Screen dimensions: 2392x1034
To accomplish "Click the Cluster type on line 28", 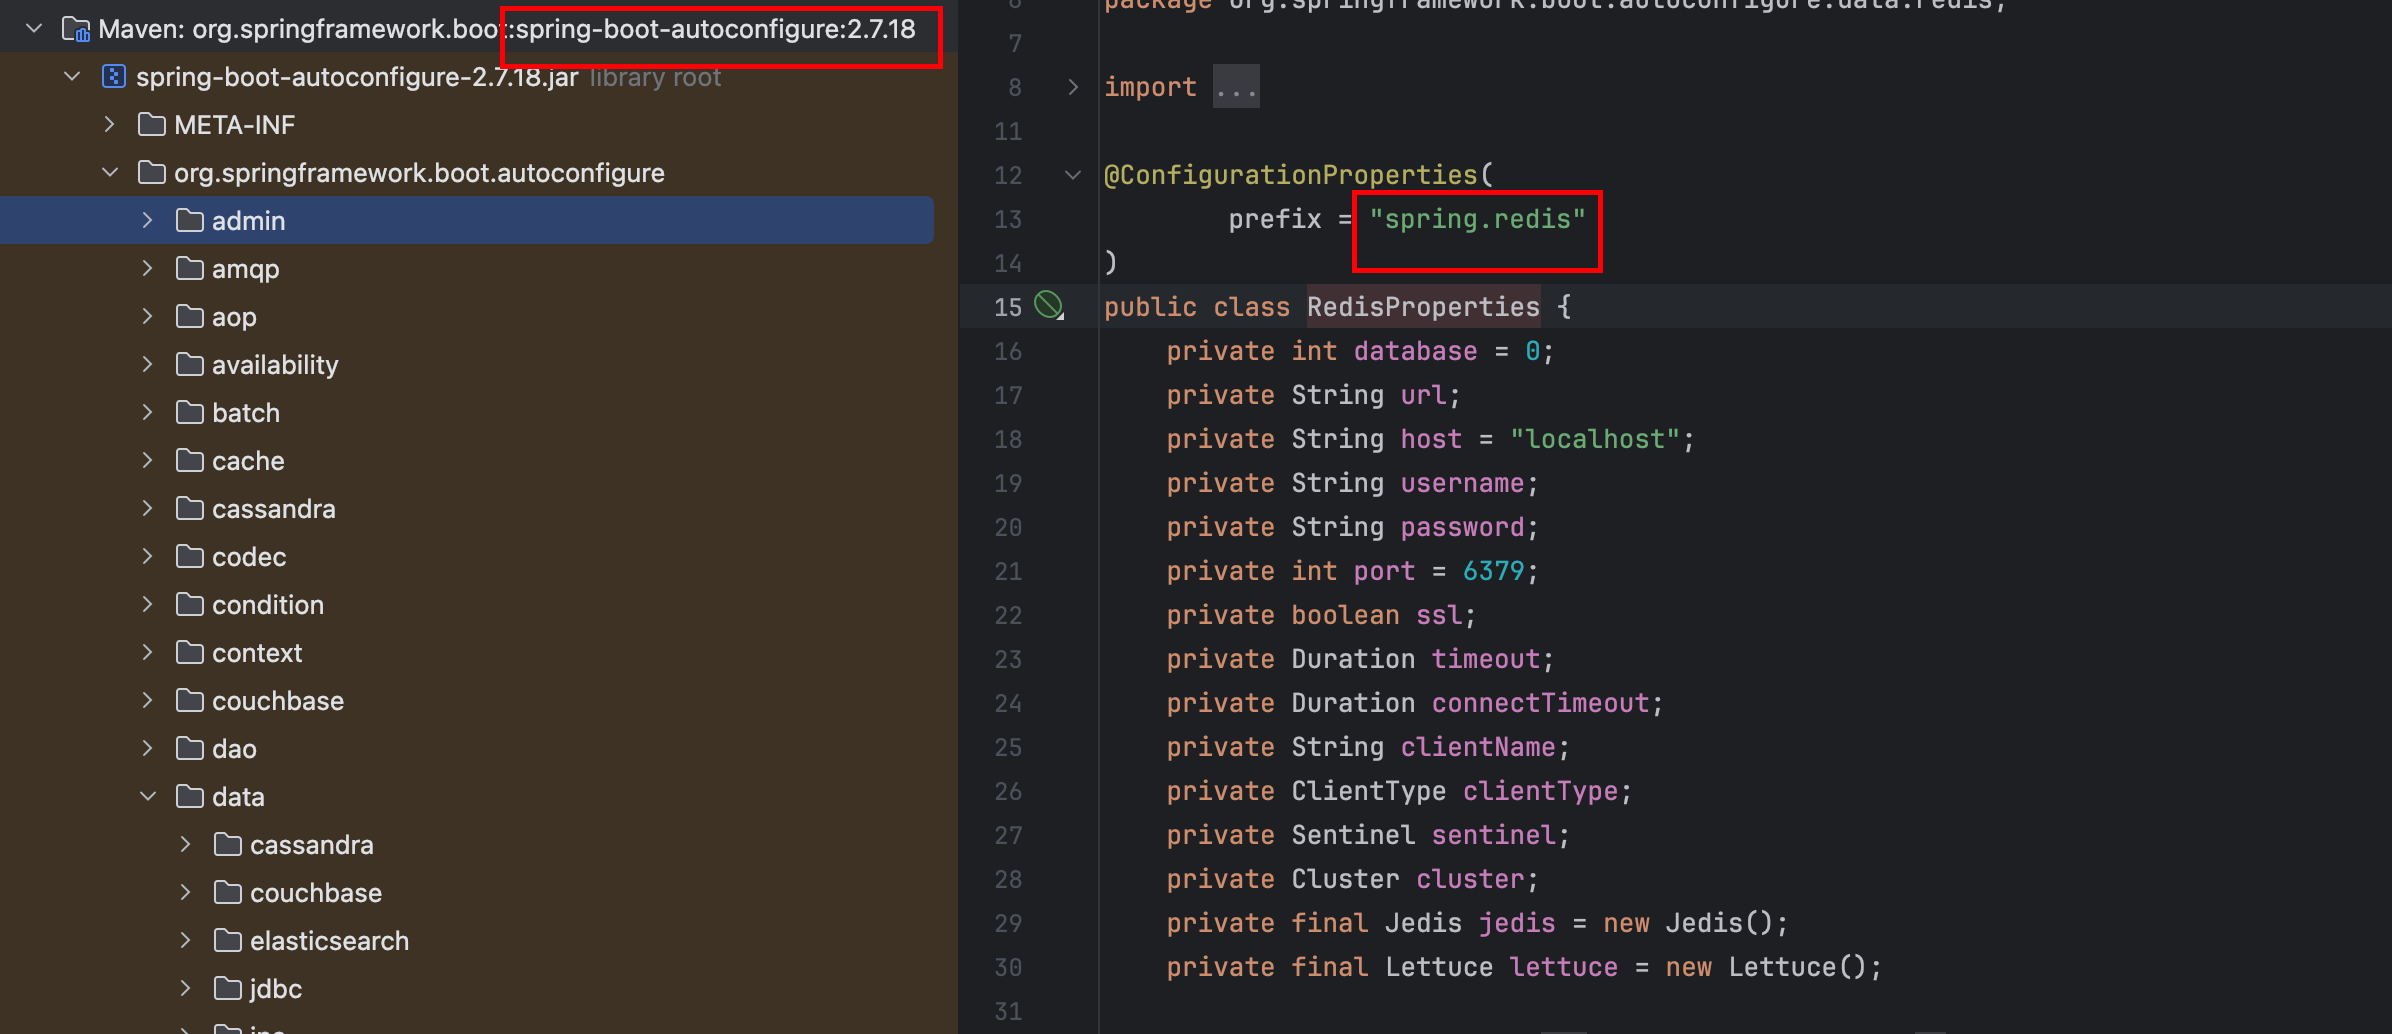I will point(1345,879).
